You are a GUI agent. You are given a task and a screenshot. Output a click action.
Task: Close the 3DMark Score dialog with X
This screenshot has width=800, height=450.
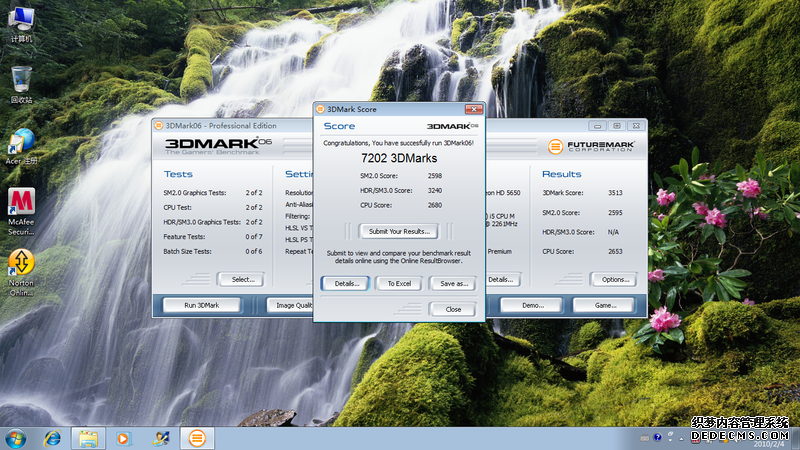[474, 109]
